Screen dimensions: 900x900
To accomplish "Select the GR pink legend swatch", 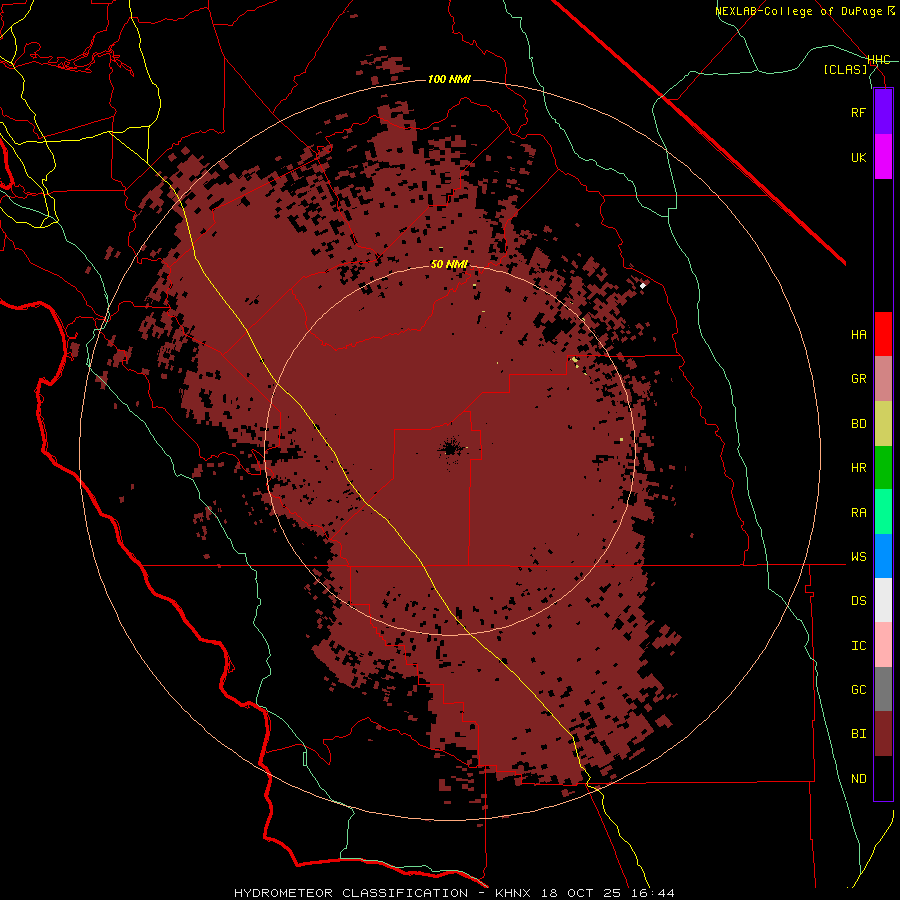I will pos(883,379).
